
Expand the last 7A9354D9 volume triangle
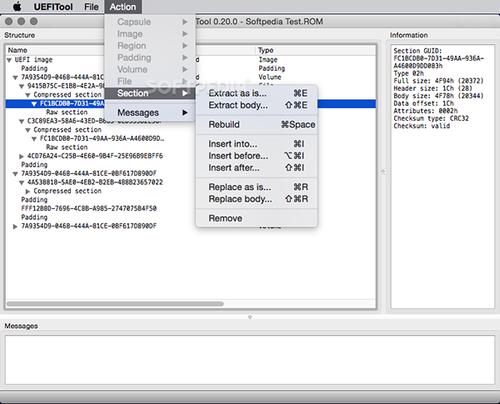[x=15, y=226]
